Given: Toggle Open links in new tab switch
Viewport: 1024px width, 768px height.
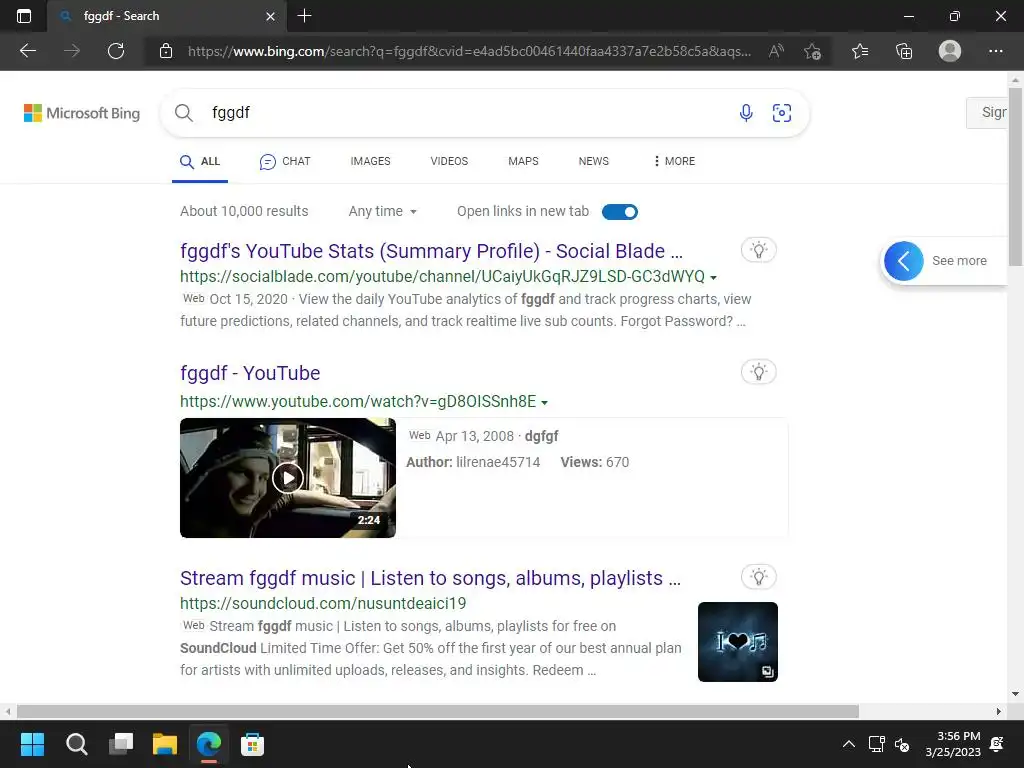Looking at the screenshot, I should pos(620,212).
